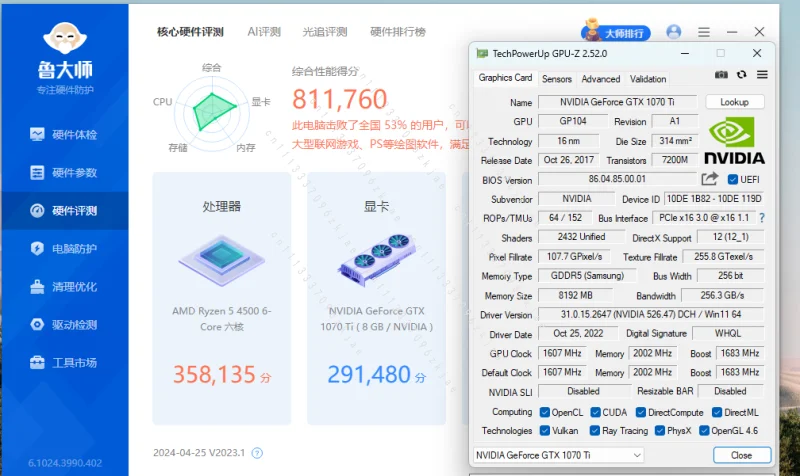
Task: Toggle OpenCL checkbox
Action: tap(545, 412)
